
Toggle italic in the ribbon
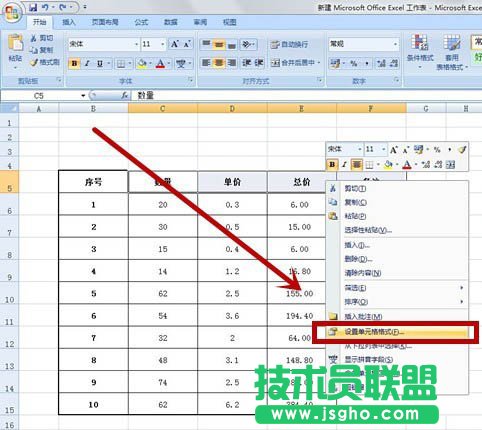coord(87,63)
